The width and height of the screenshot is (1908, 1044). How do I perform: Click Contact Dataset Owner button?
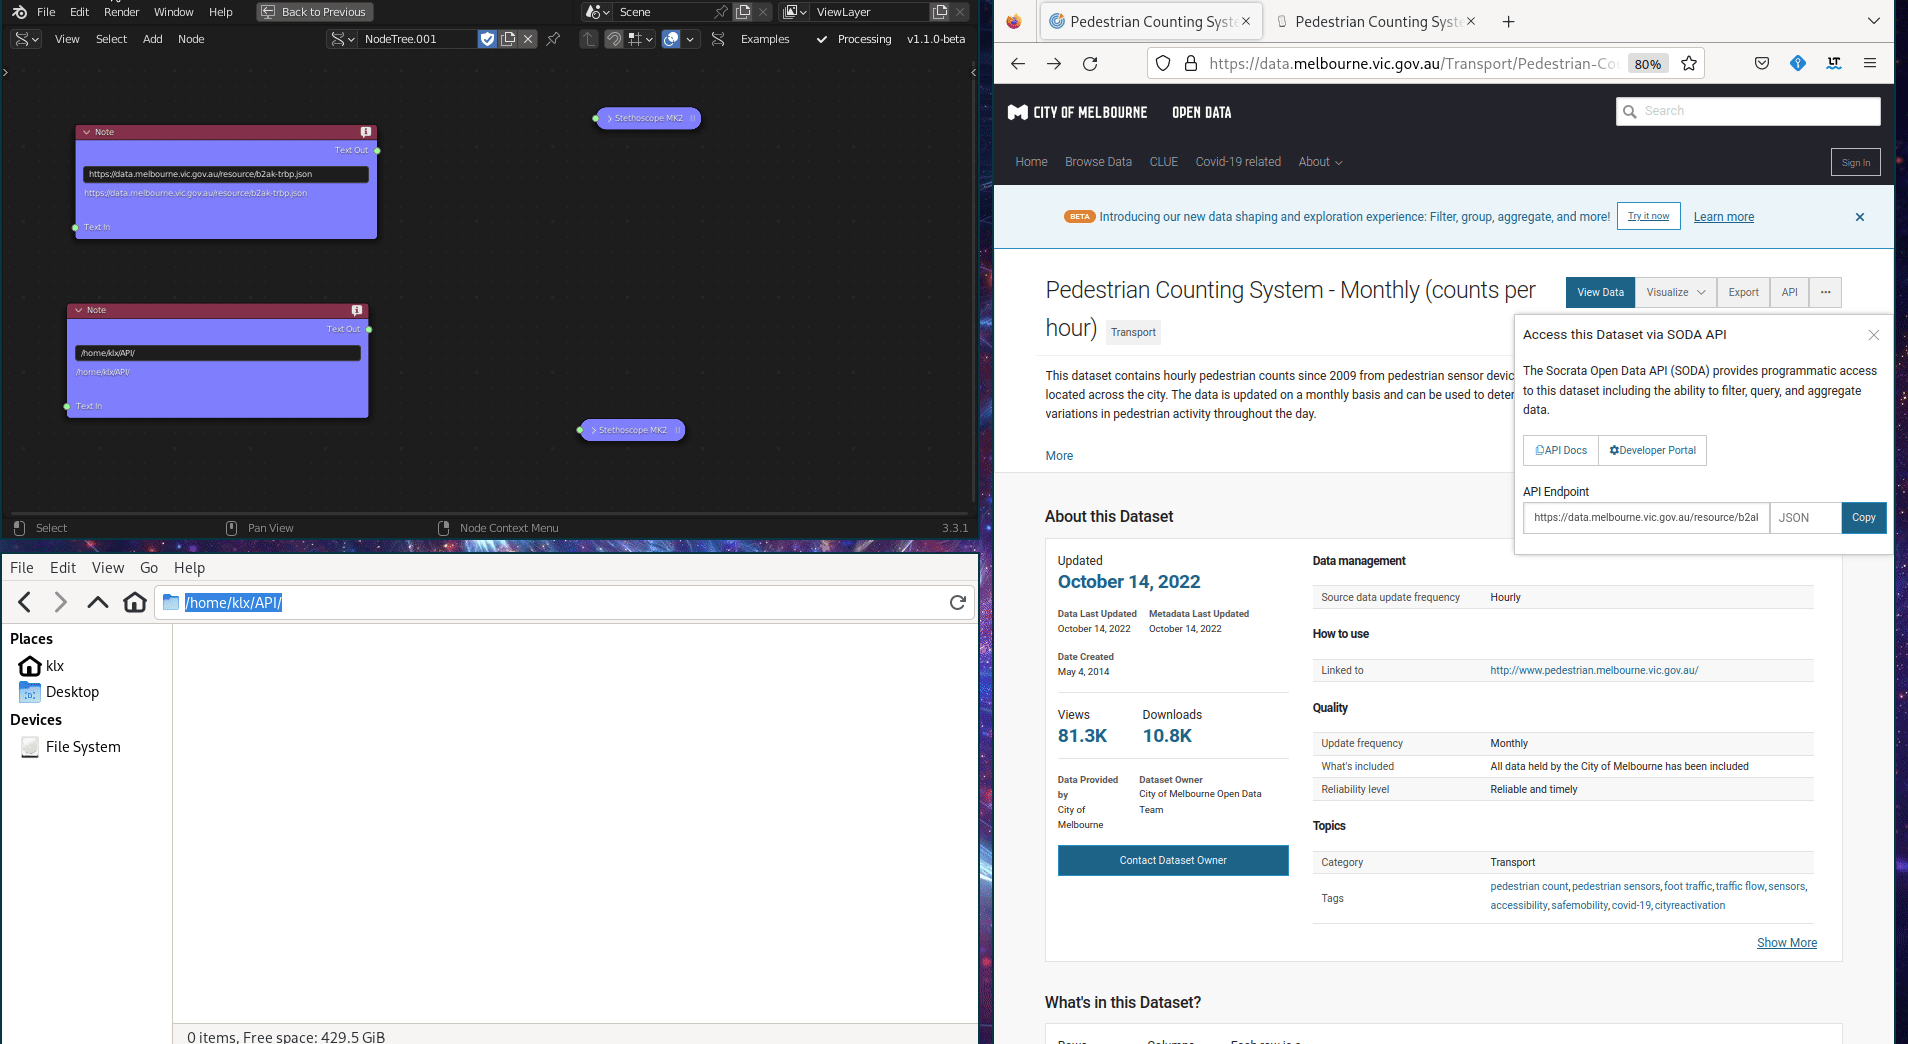point(1173,860)
